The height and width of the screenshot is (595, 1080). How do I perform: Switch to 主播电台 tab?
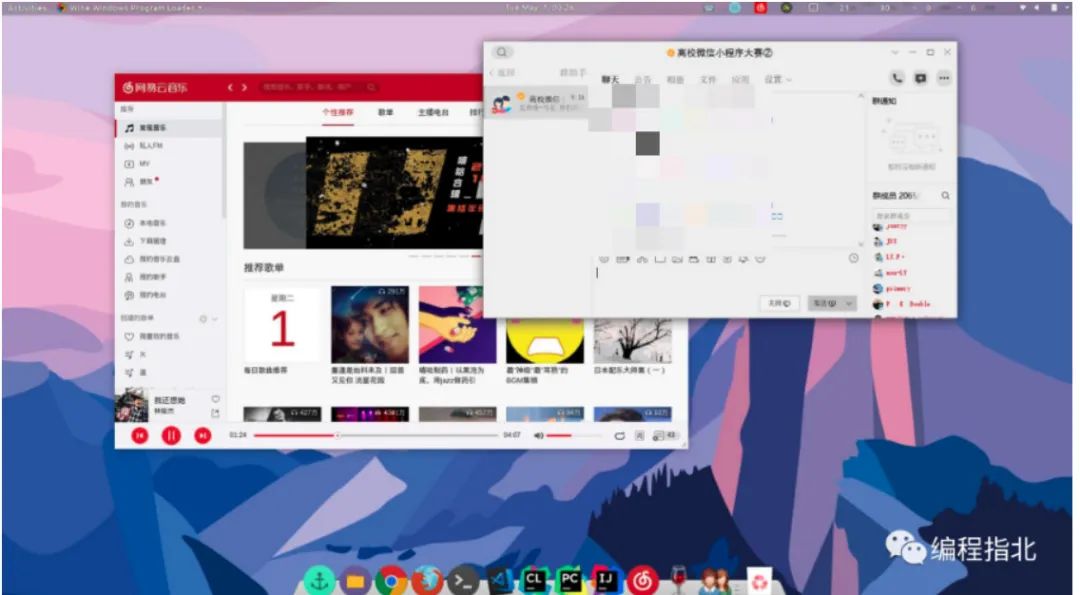coord(433,112)
